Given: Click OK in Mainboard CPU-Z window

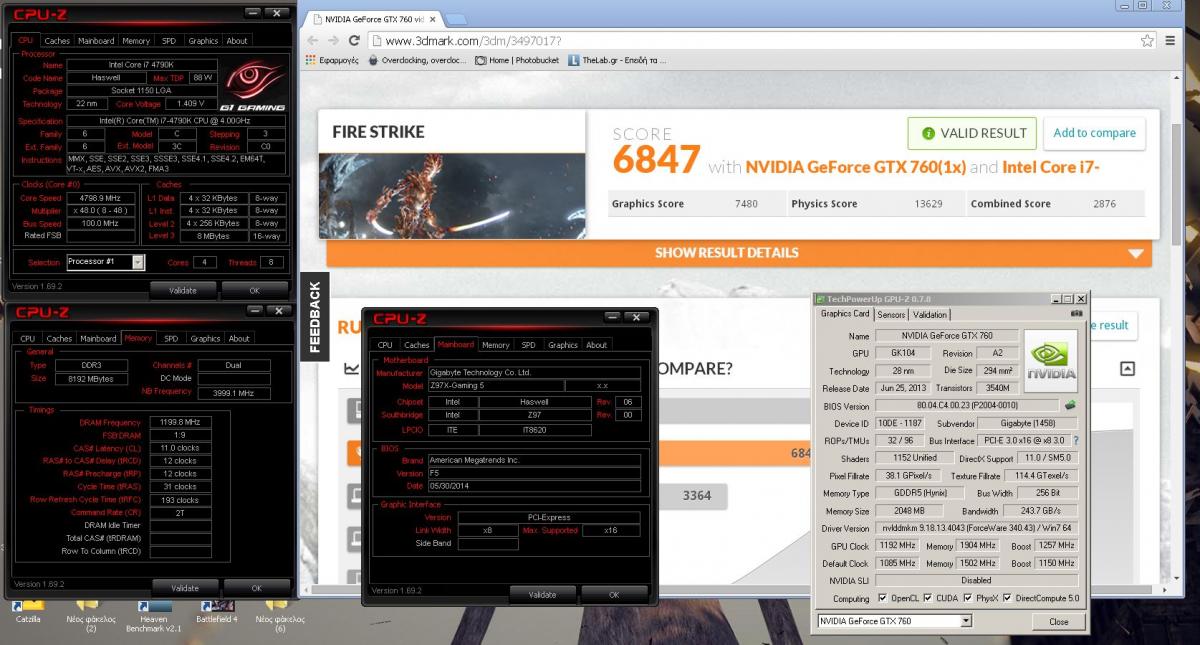Looking at the screenshot, I should click(x=613, y=594).
